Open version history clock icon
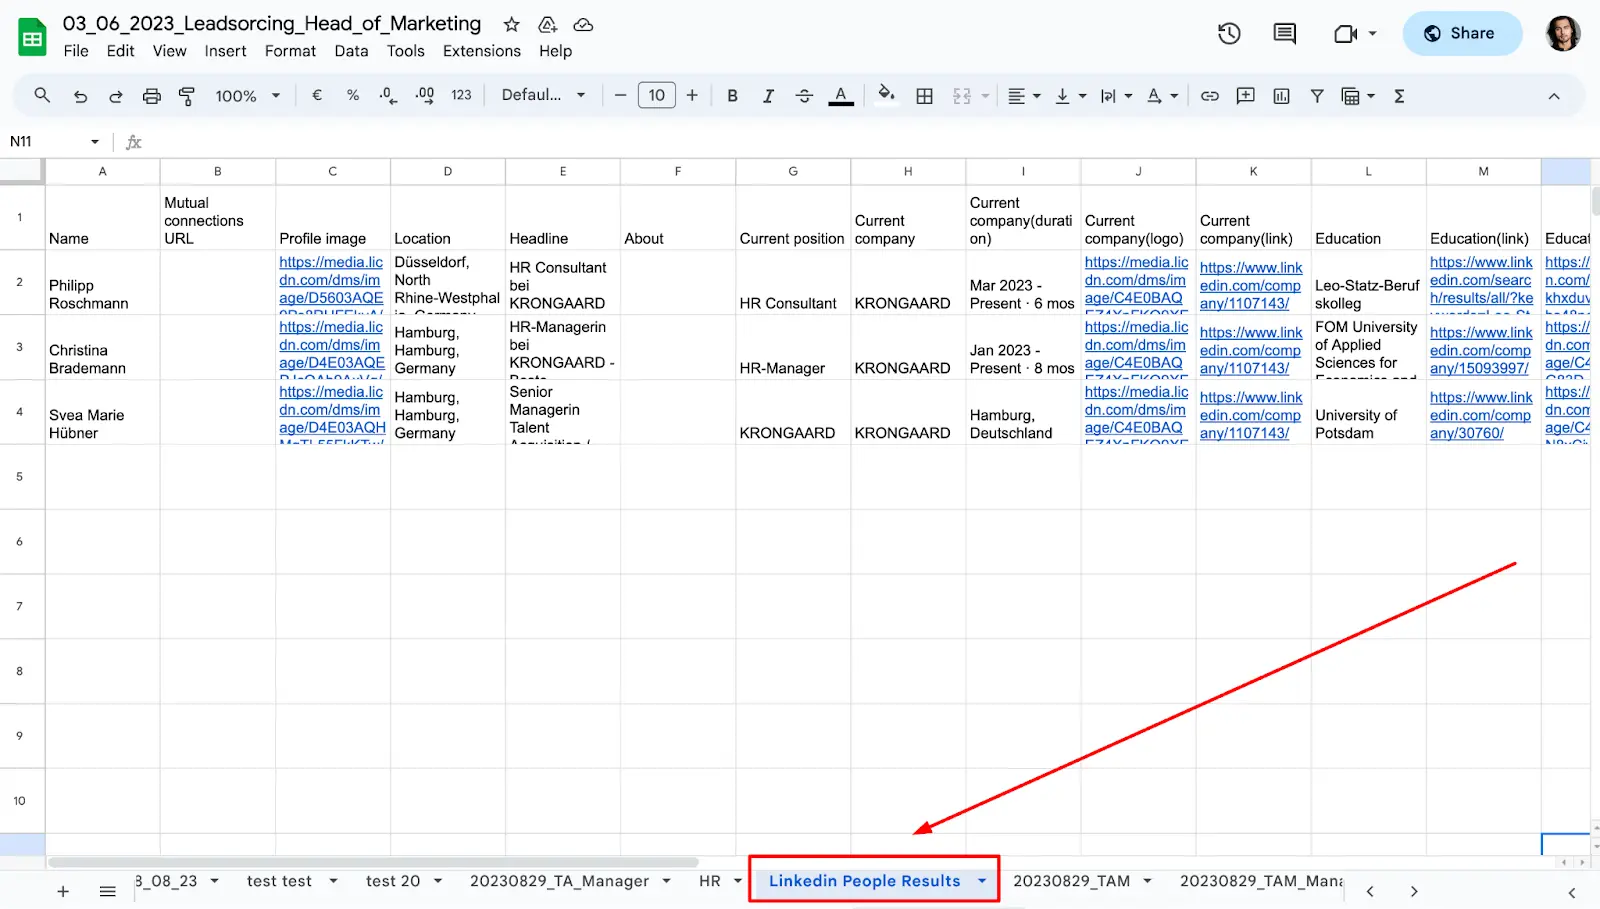Image resolution: width=1600 pixels, height=909 pixels. coord(1229,34)
